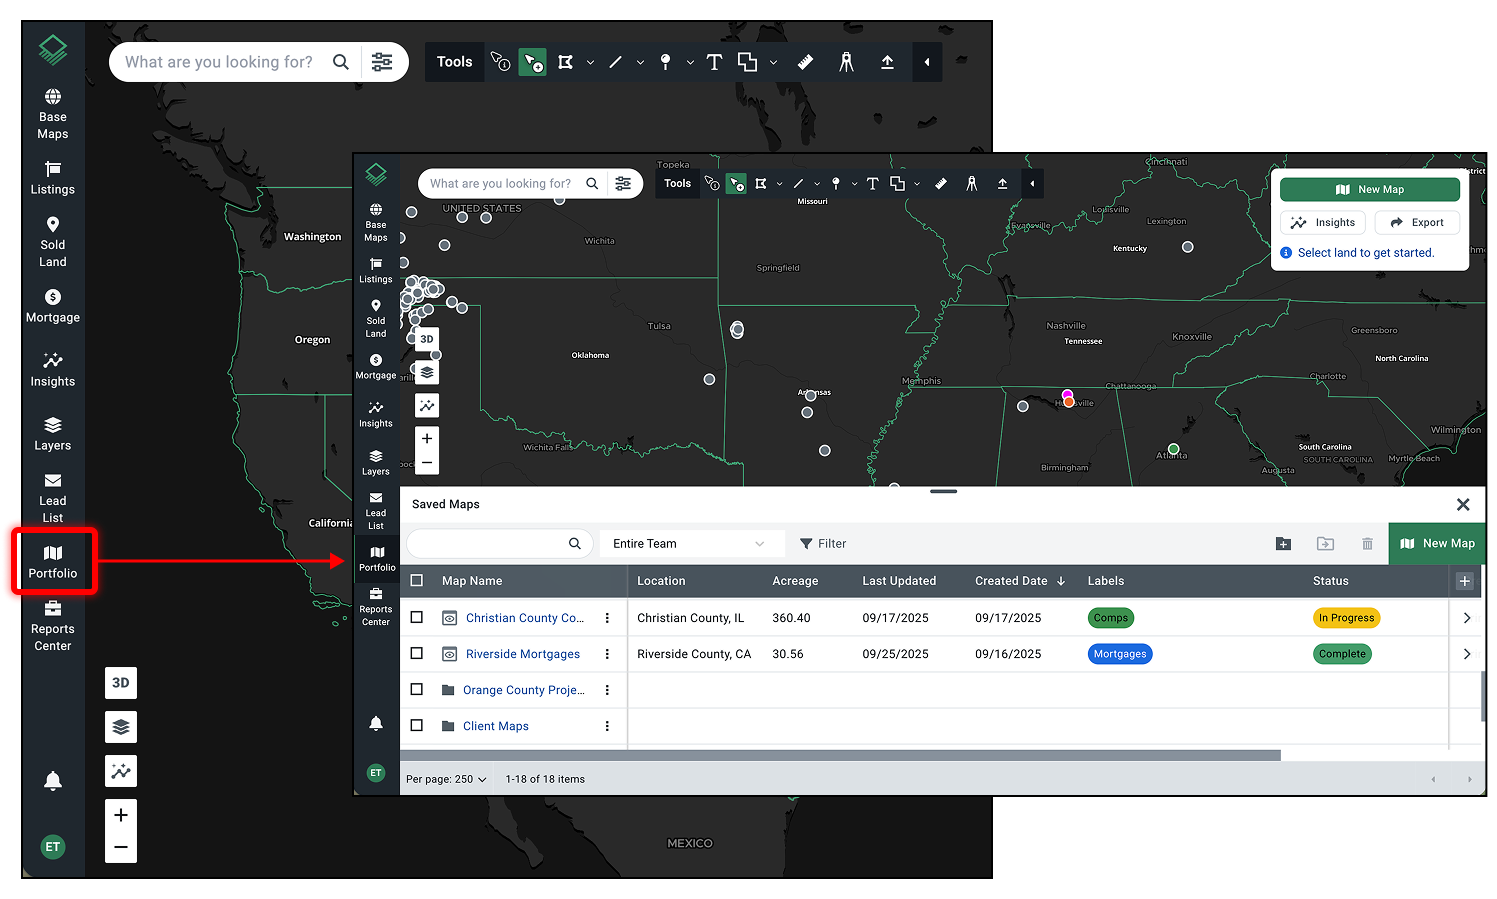Open the menu for Client Maps folder
The width and height of the screenshot is (1497, 899).
click(x=607, y=726)
